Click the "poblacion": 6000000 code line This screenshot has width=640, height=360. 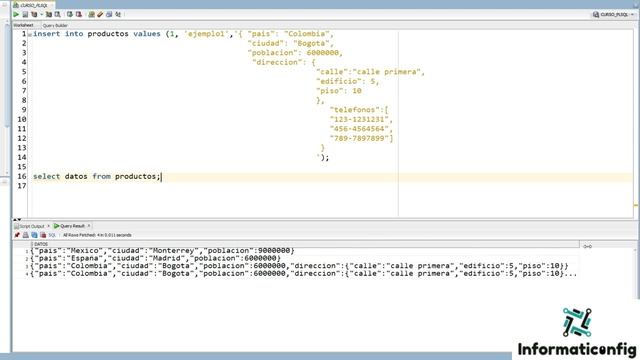[295, 53]
